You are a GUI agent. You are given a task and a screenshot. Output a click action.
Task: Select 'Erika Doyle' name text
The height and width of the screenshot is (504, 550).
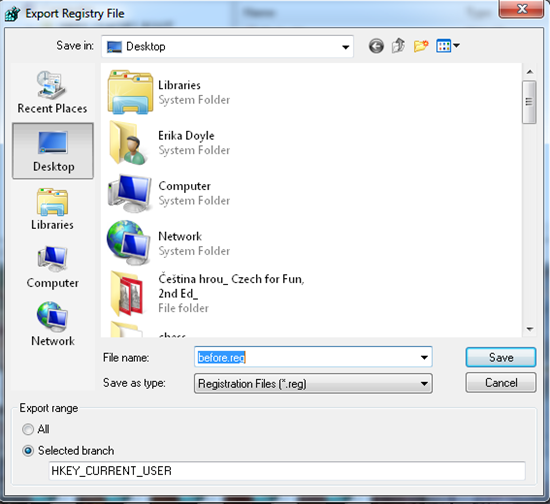click(x=186, y=136)
